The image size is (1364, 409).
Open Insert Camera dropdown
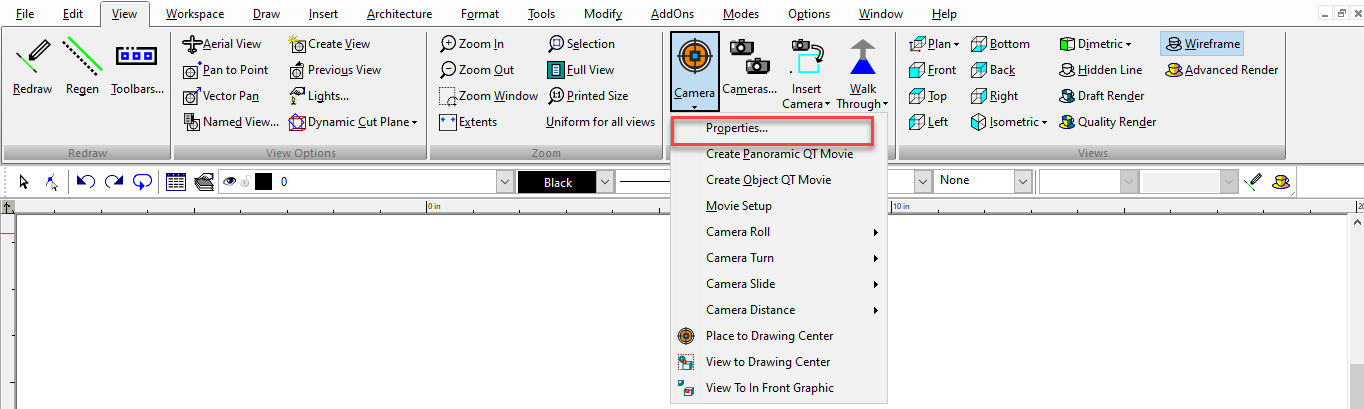point(828,104)
